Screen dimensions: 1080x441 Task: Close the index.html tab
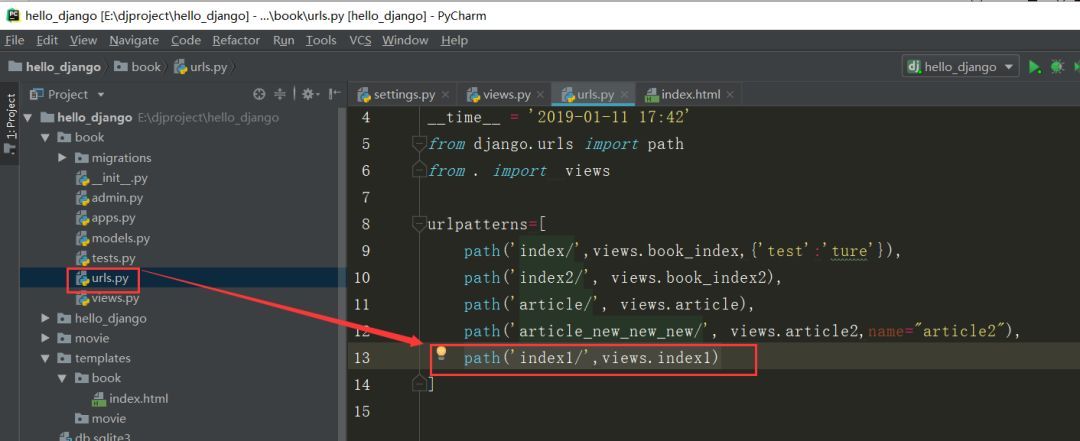730,94
